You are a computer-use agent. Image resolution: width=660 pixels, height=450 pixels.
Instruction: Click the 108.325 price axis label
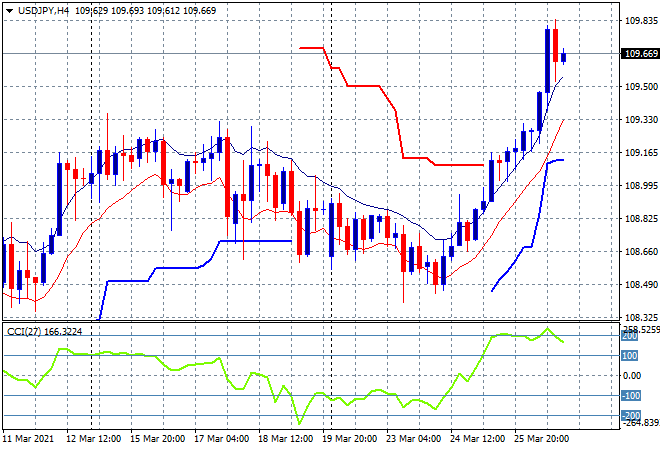coord(641,317)
